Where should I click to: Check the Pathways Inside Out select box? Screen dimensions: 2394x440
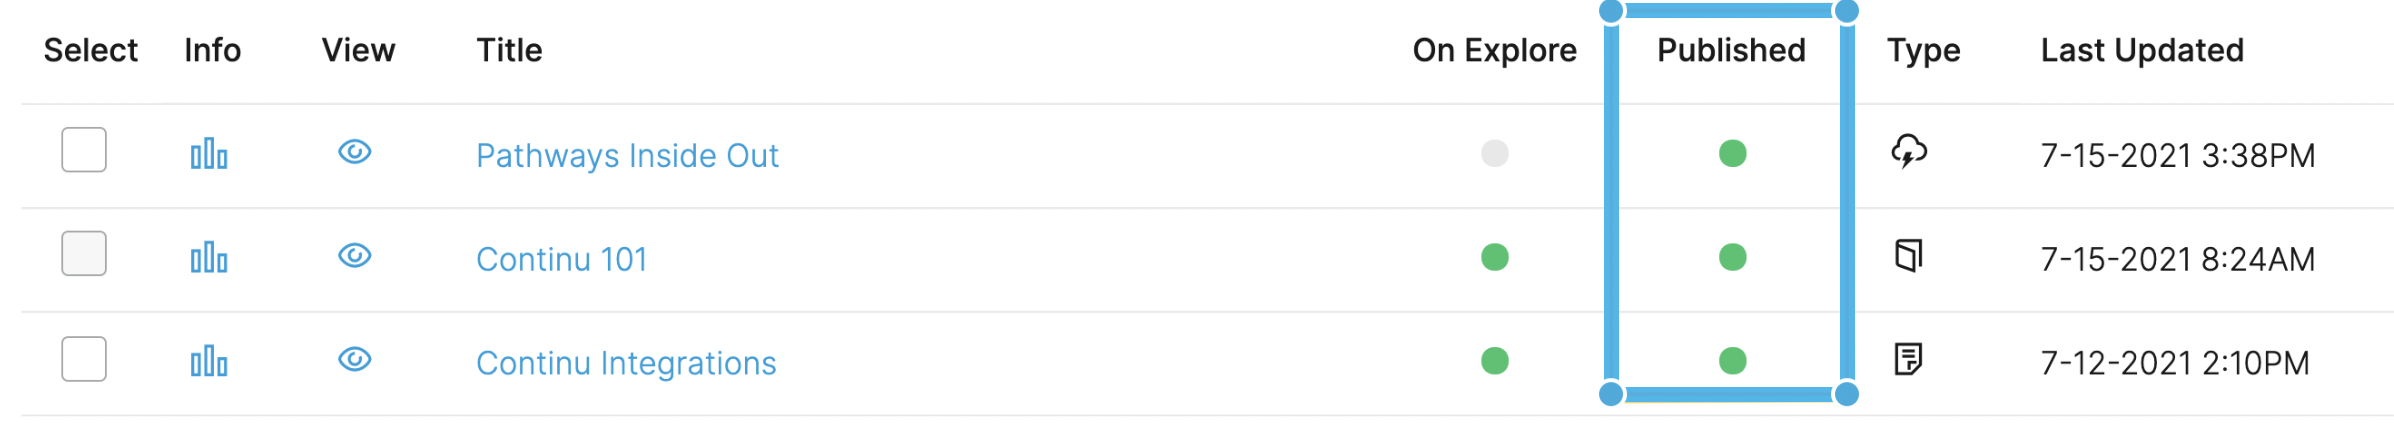point(84,150)
